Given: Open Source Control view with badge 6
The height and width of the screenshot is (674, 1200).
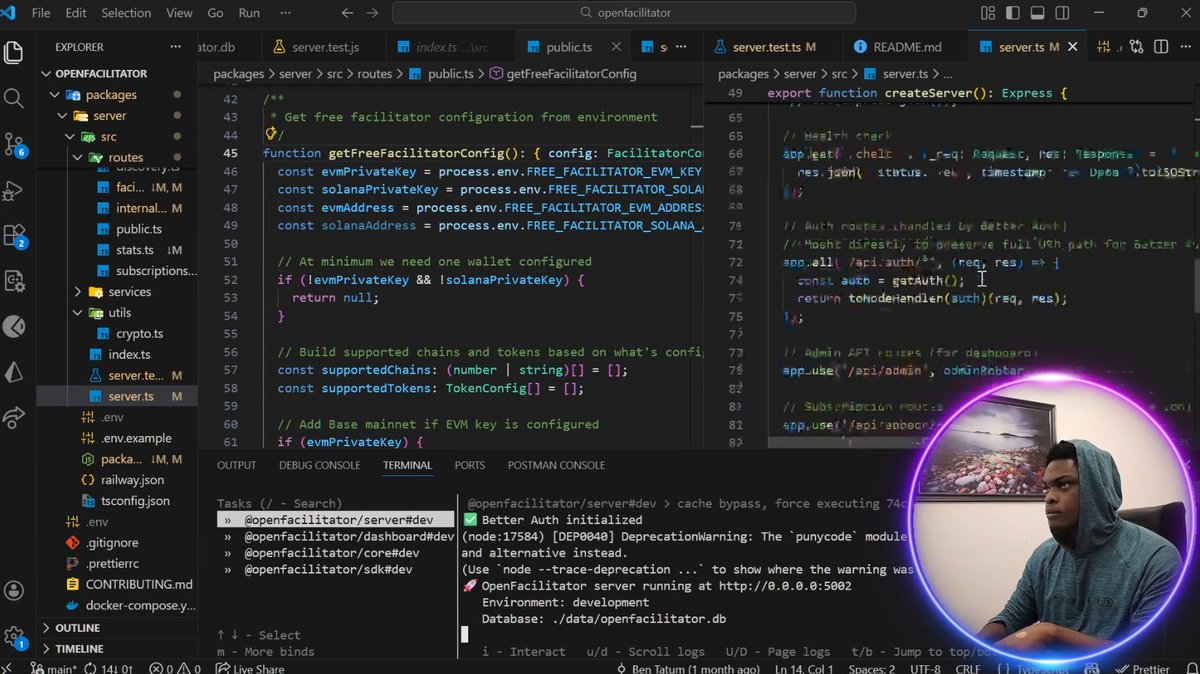Looking at the screenshot, I should point(14,144).
